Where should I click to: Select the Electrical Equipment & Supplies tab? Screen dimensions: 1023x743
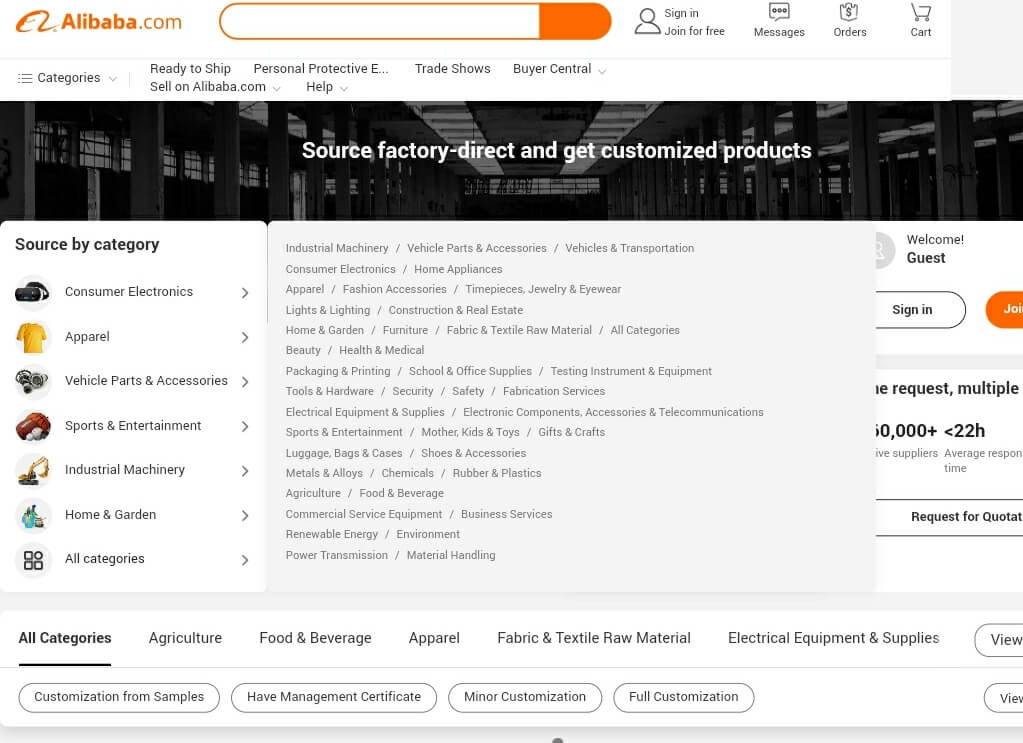click(x=834, y=638)
